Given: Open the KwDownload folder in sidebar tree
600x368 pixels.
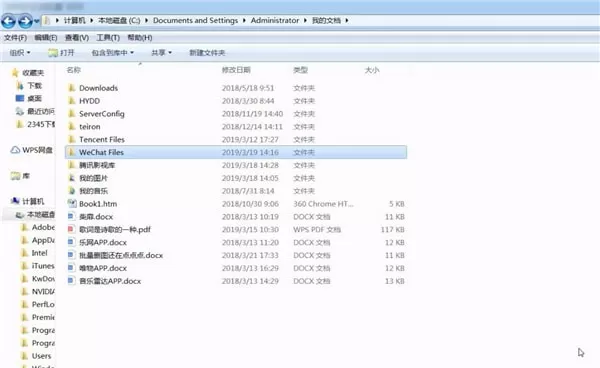Looking at the screenshot, I should [43, 279].
